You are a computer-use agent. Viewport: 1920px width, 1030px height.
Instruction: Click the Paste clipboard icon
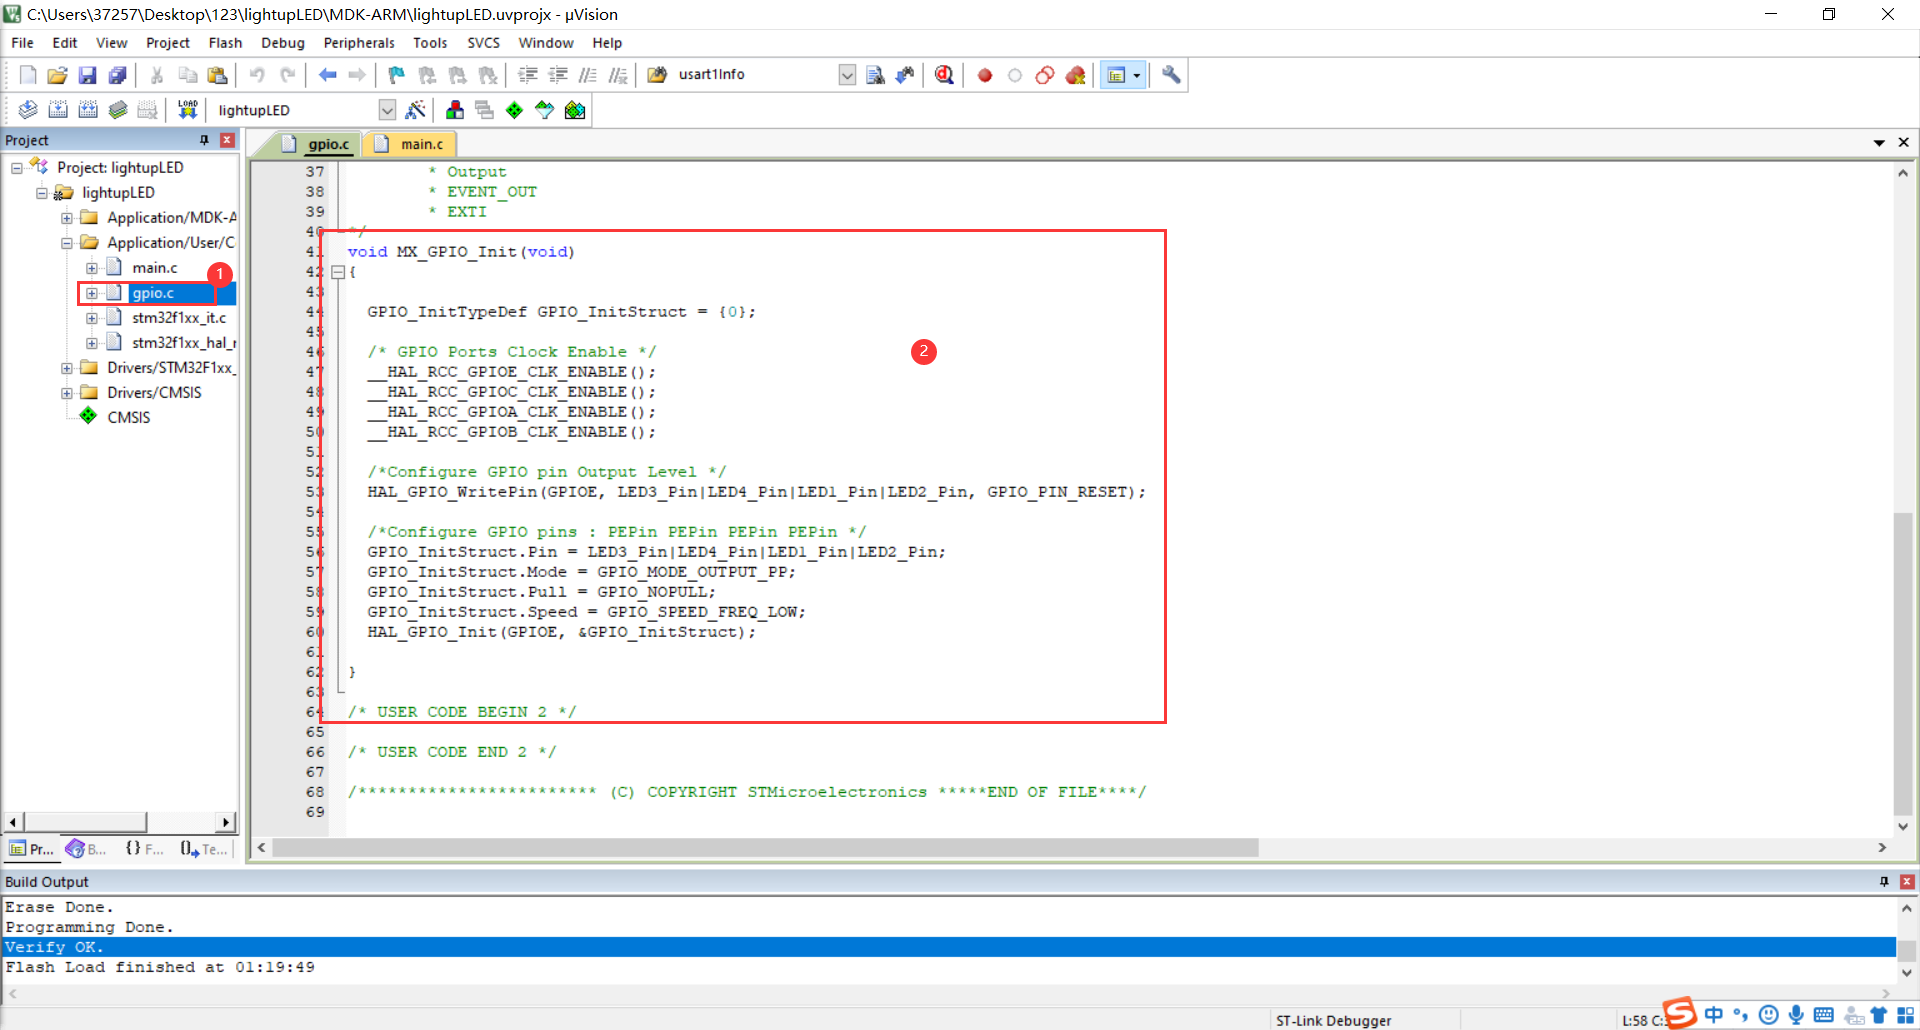(217, 75)
